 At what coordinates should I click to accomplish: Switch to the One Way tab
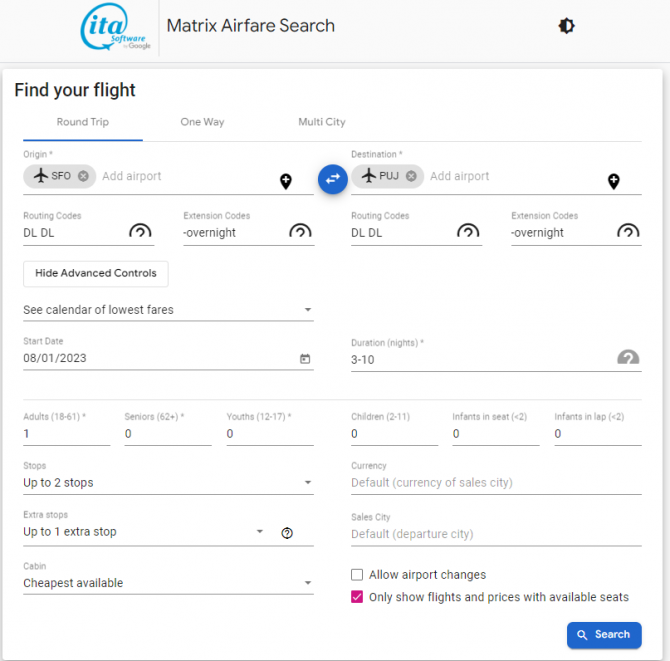pyautogui.click(x=202, y=122)
